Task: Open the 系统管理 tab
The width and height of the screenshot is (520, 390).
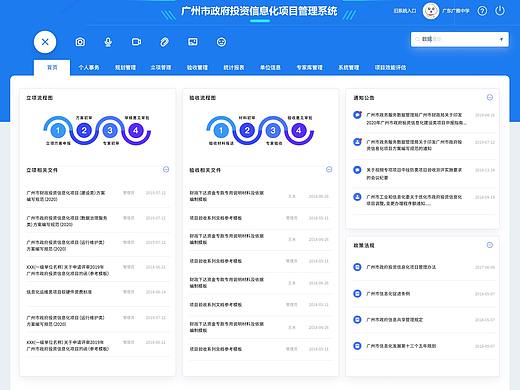Action: point(349,68)
